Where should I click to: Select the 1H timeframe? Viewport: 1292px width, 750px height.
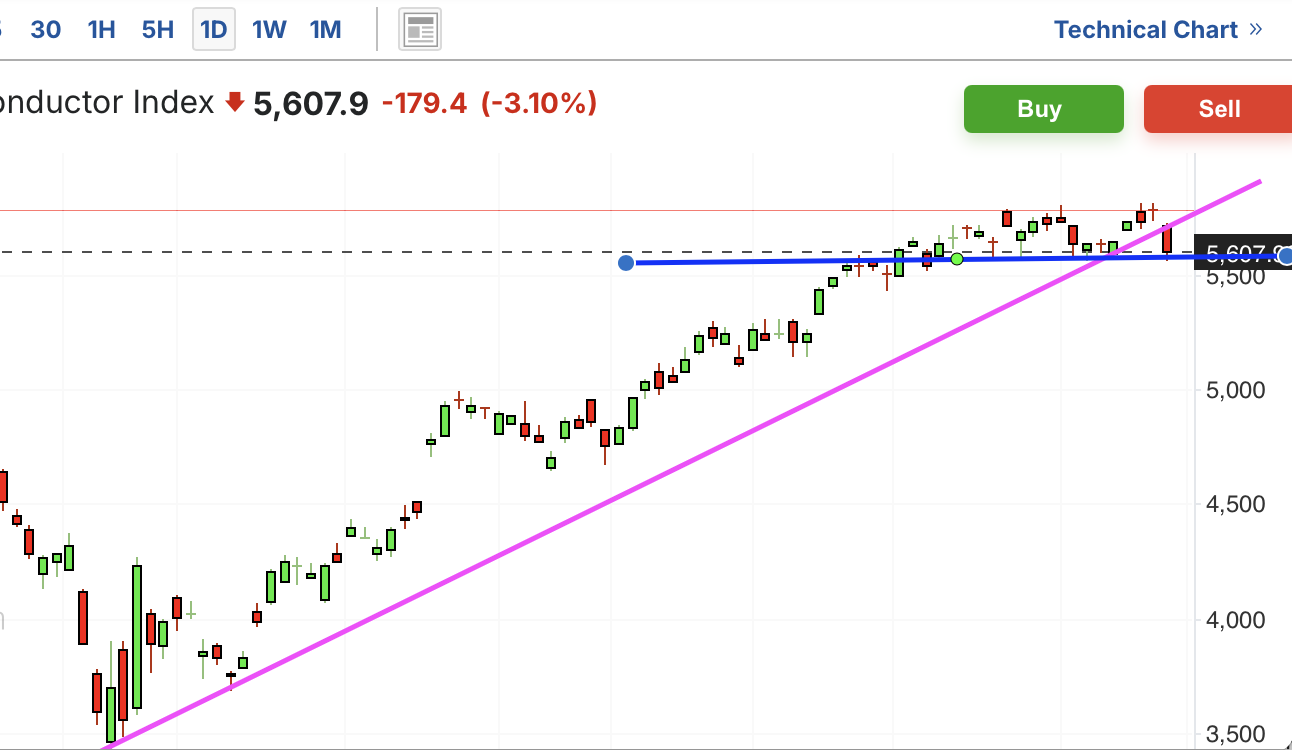(102, 30)
